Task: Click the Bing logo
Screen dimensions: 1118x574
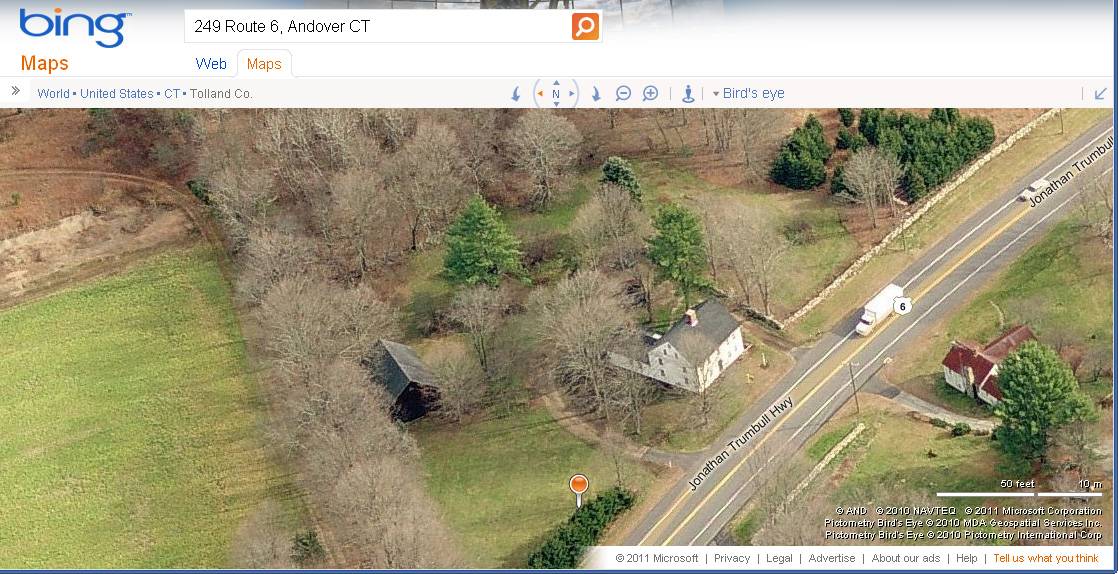Action: tap(75, 28)
